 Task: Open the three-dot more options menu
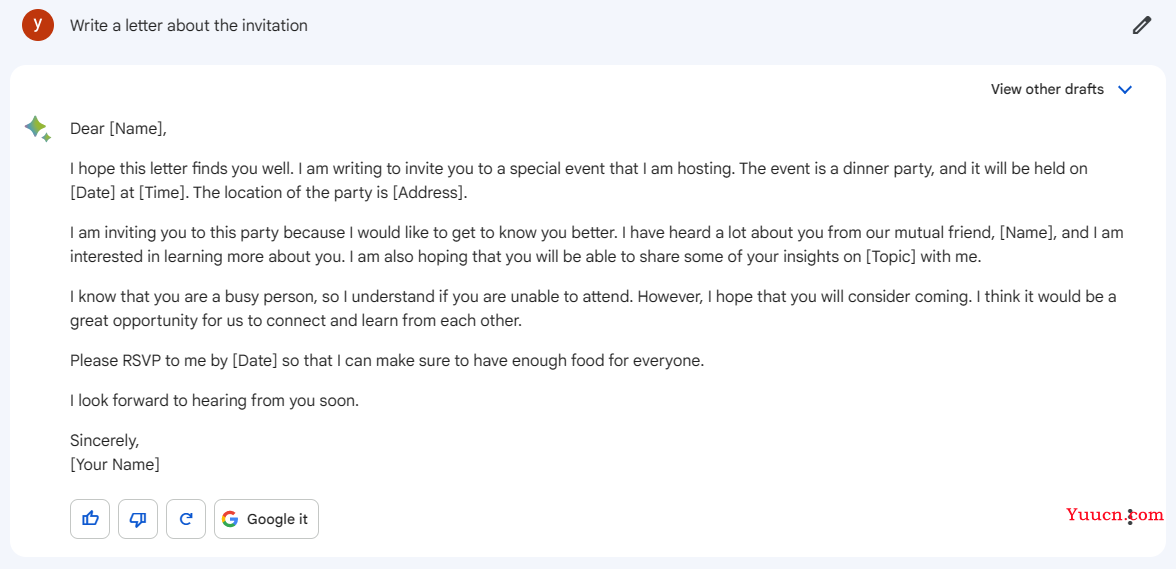click(1130, 516)
